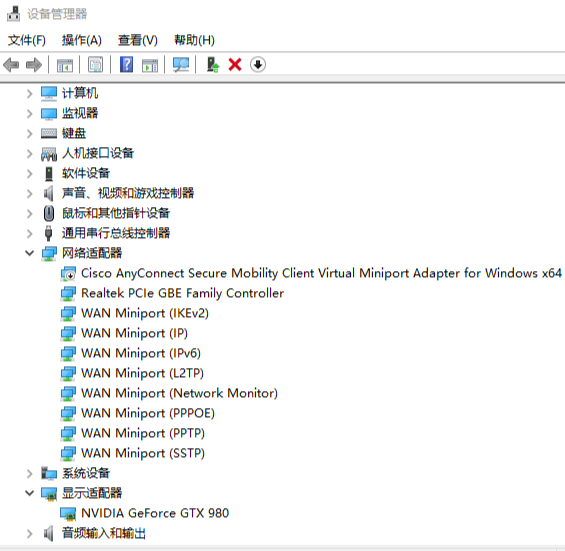Open the 操作(A) menu
Image resolution: width=565 pixels, height=551 pixels.
click(x=82, y=40)
